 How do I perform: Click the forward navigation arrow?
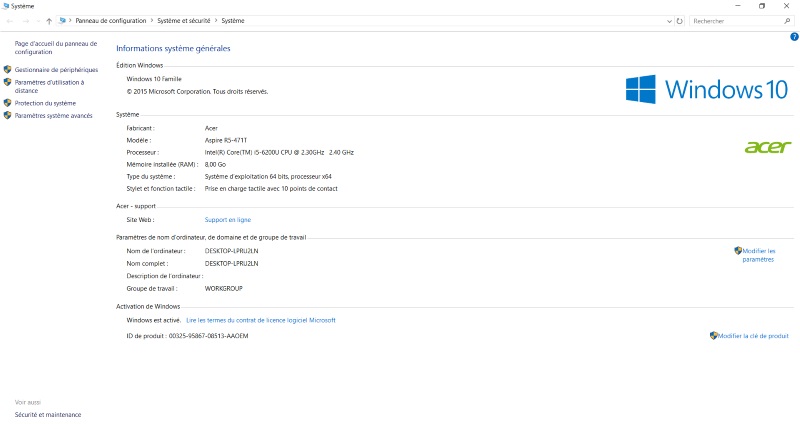[x=26, y=21]
